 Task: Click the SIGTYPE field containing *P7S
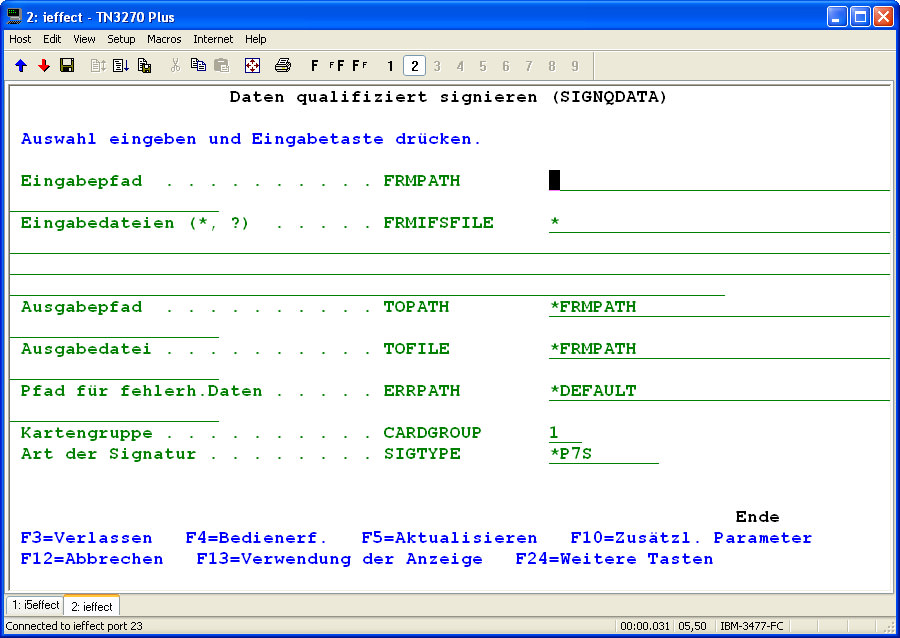603,455
